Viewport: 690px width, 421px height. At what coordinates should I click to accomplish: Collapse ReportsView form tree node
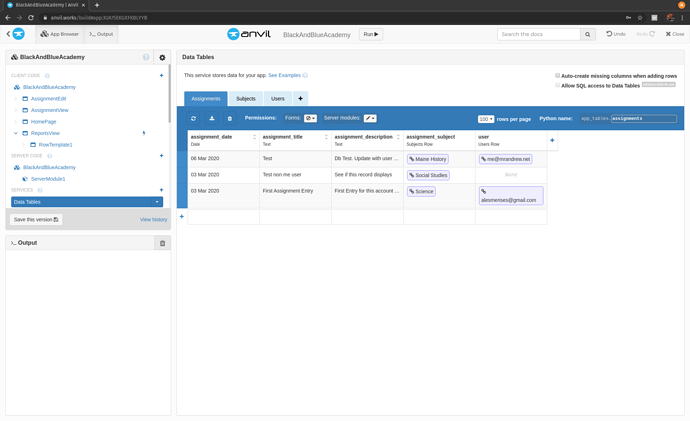pos(16,133)
